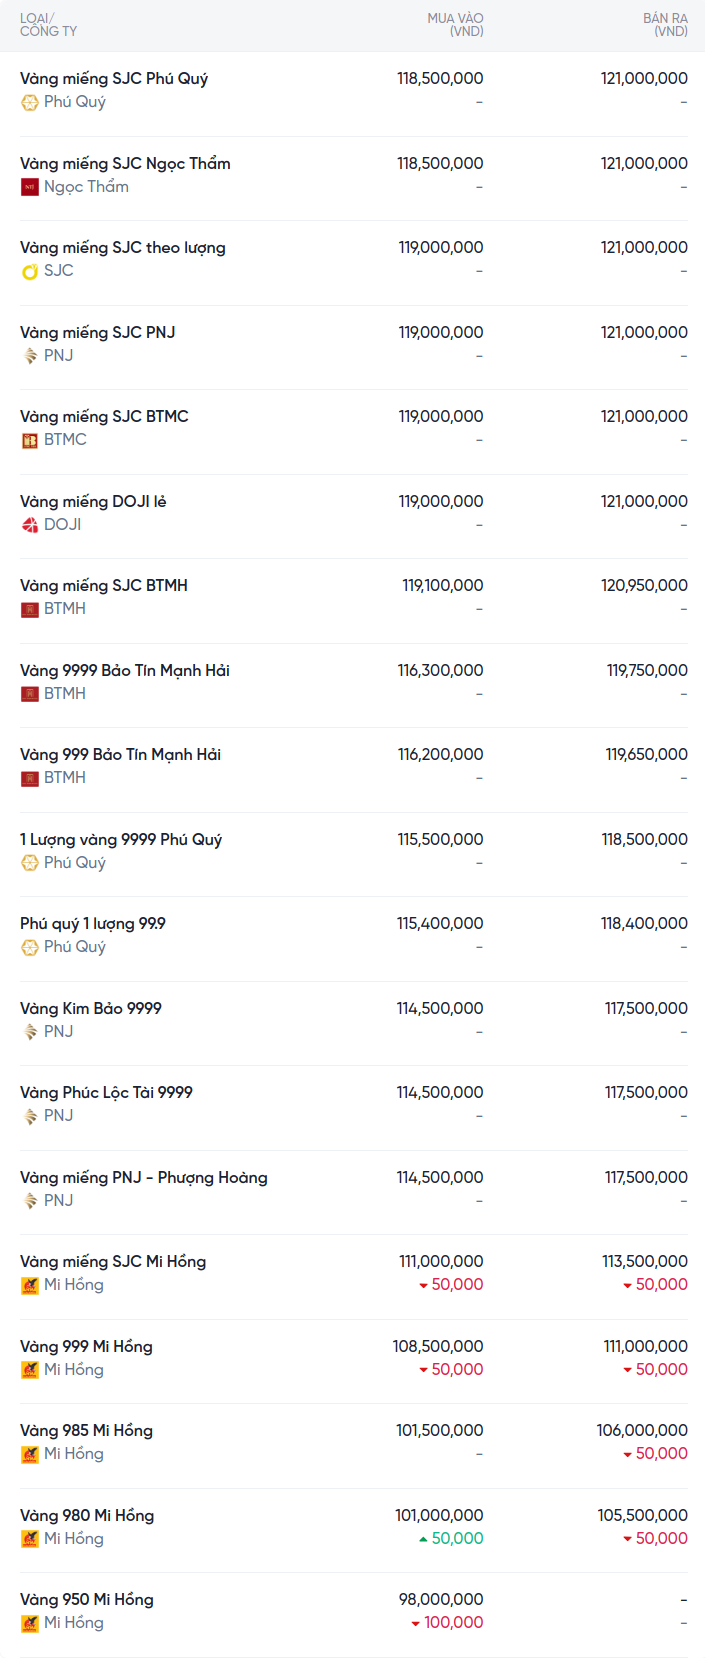
Task: Open Vàng miếng SJC theo lượng entry
Action: point(123,248)
